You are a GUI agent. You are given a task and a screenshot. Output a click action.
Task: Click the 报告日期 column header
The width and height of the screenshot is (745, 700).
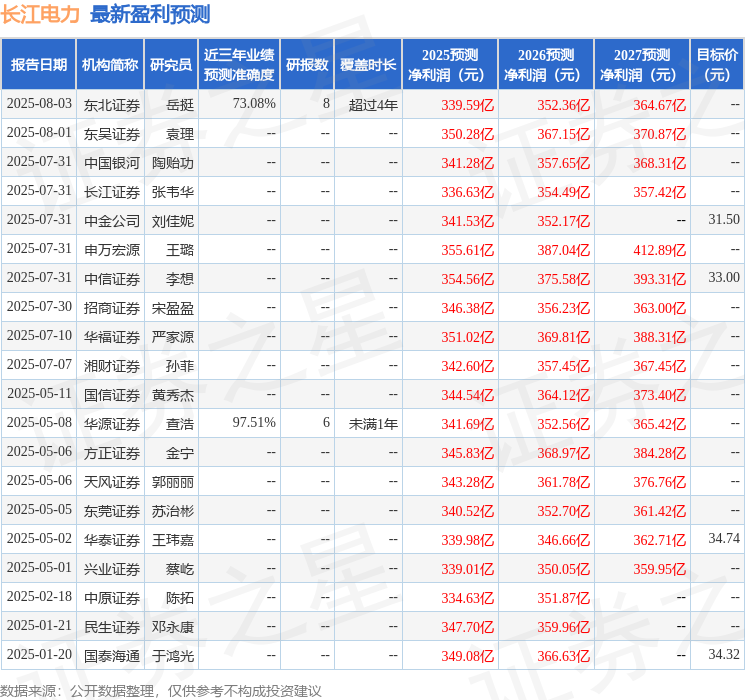pos(38,65)
